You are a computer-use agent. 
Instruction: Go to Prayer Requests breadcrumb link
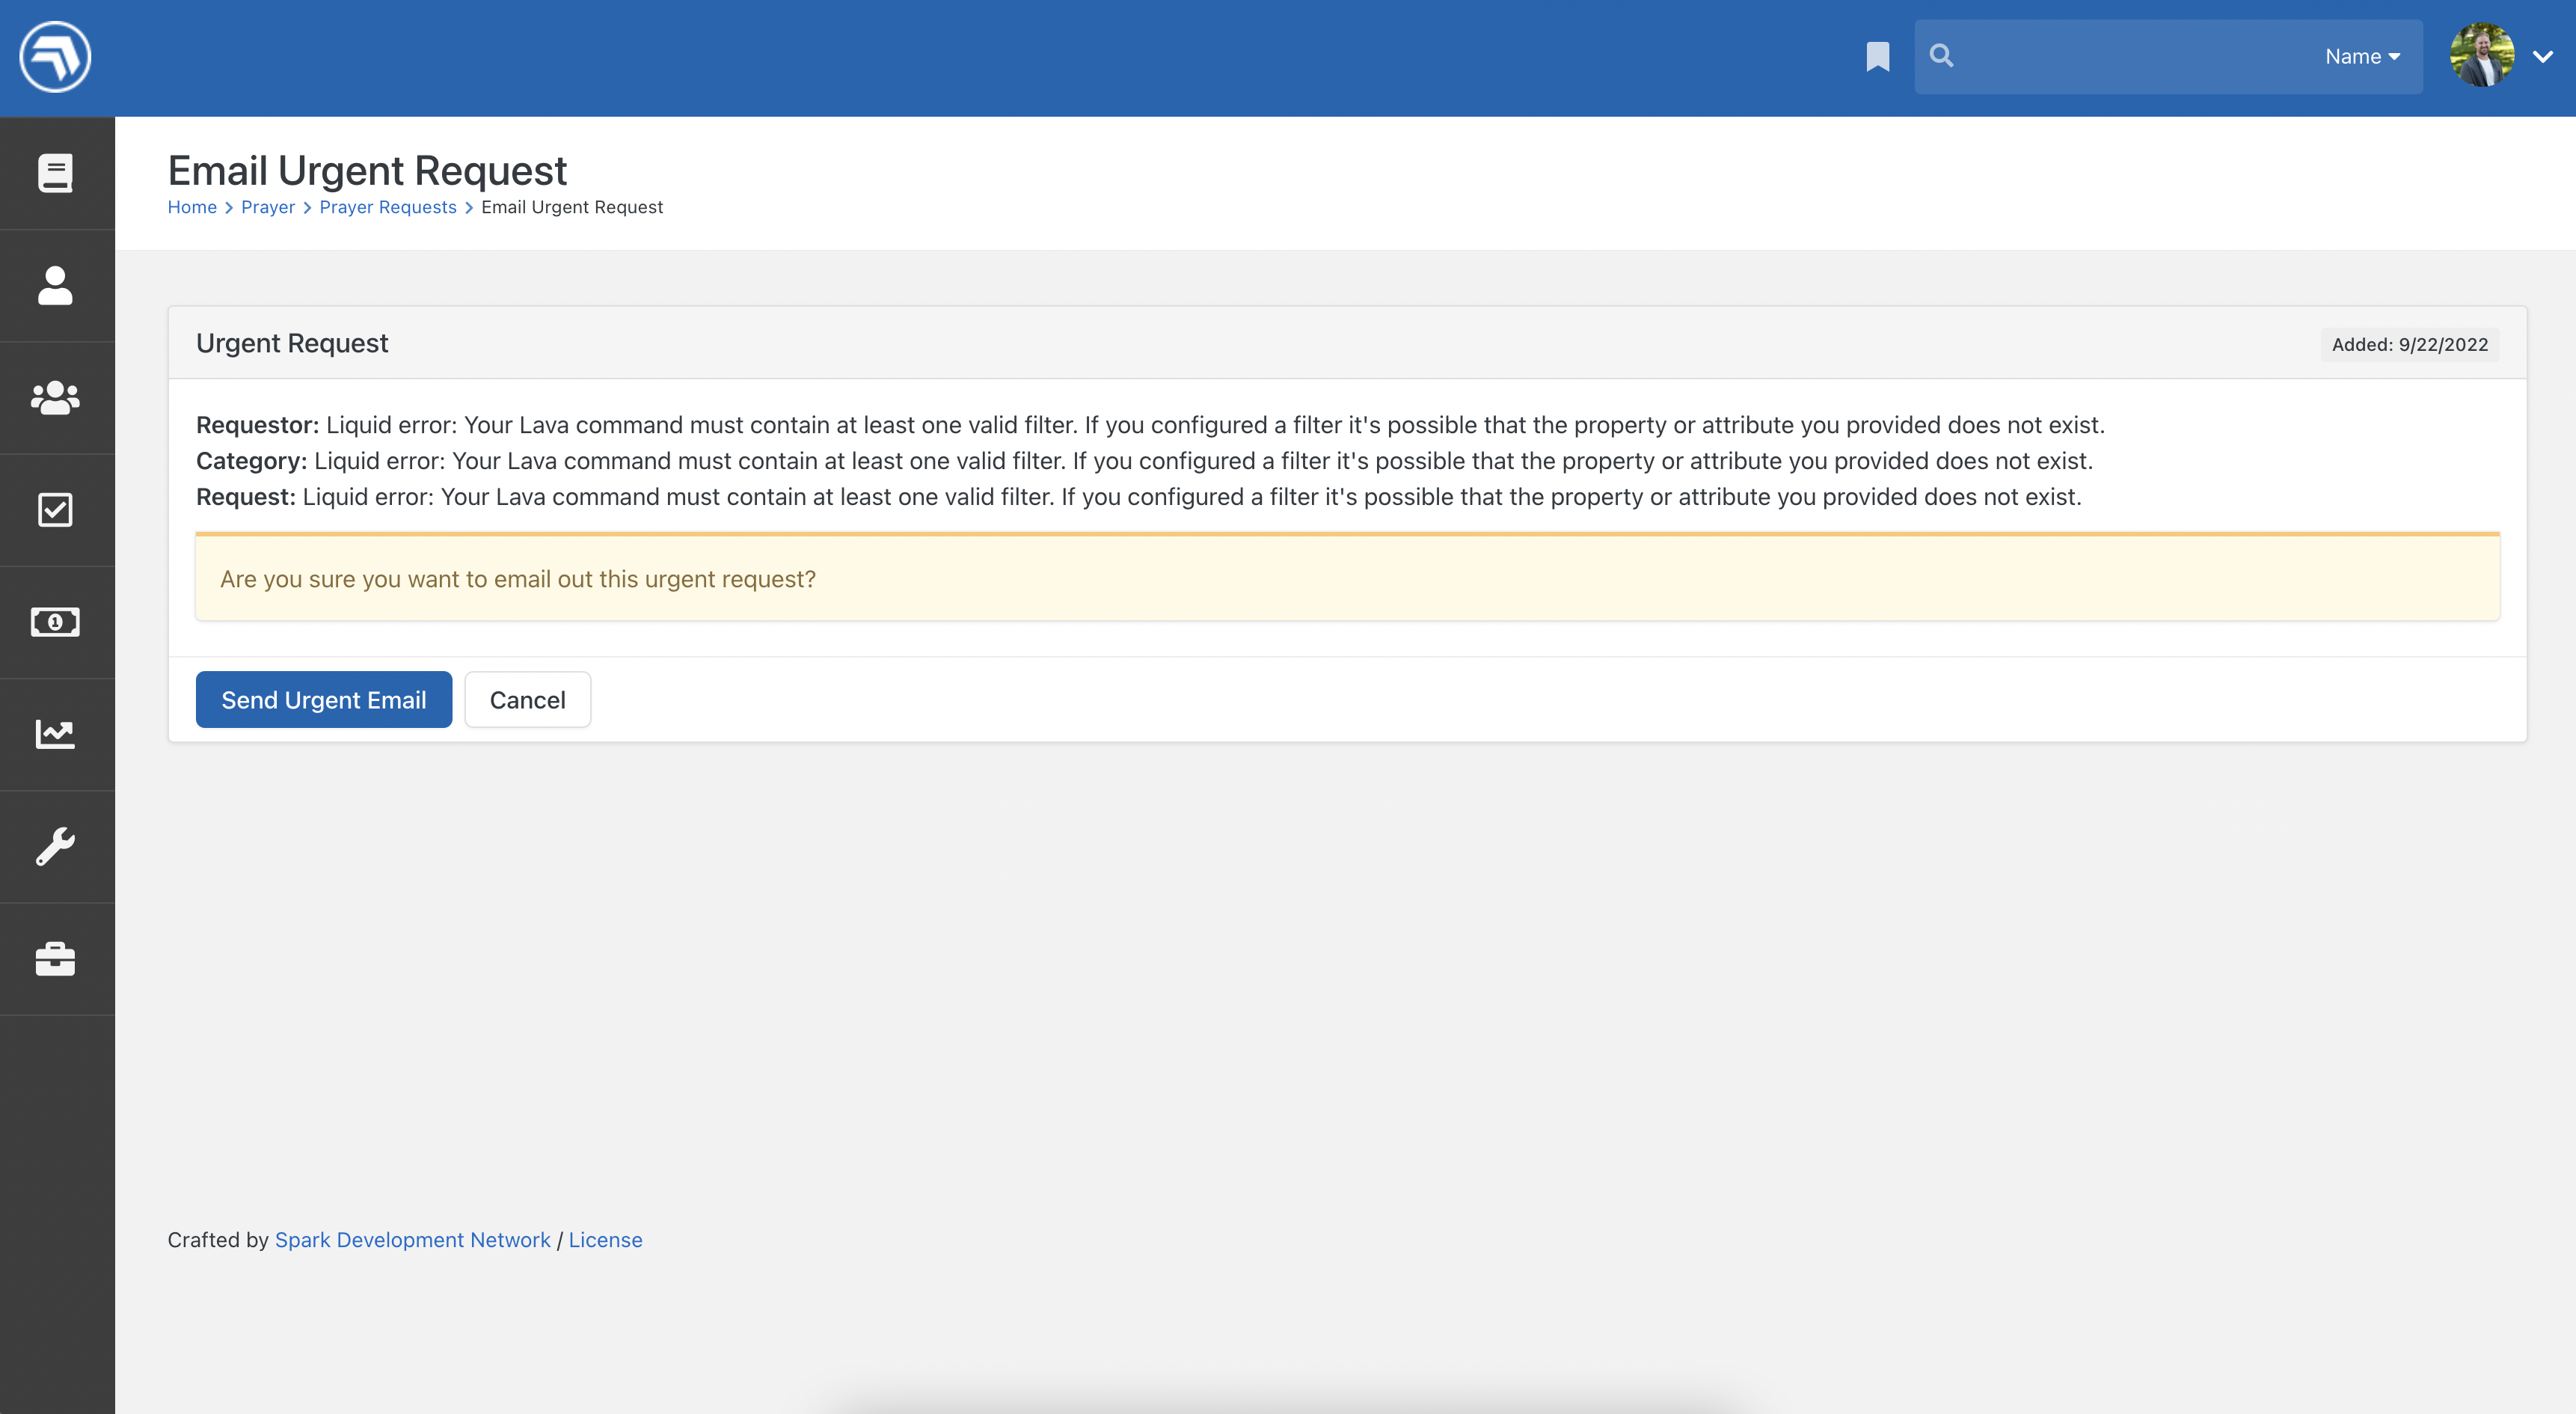[388, 207]
